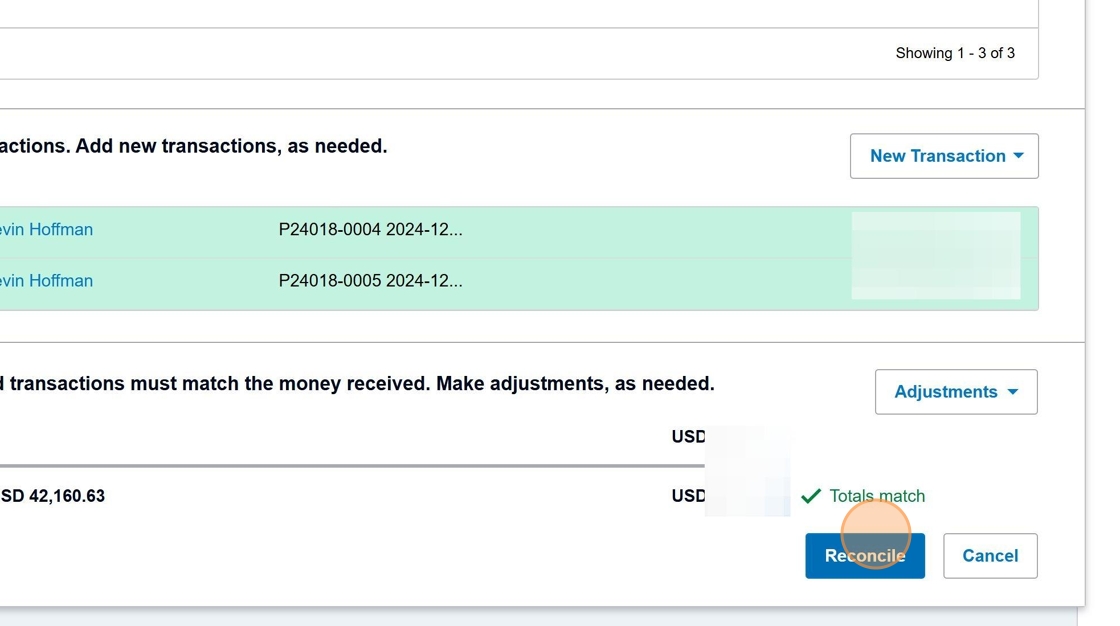Viewport: 1120px width, 626px height.
Task: Open Hoffman link in P24018-0005 row
Action: coord(46,281)
